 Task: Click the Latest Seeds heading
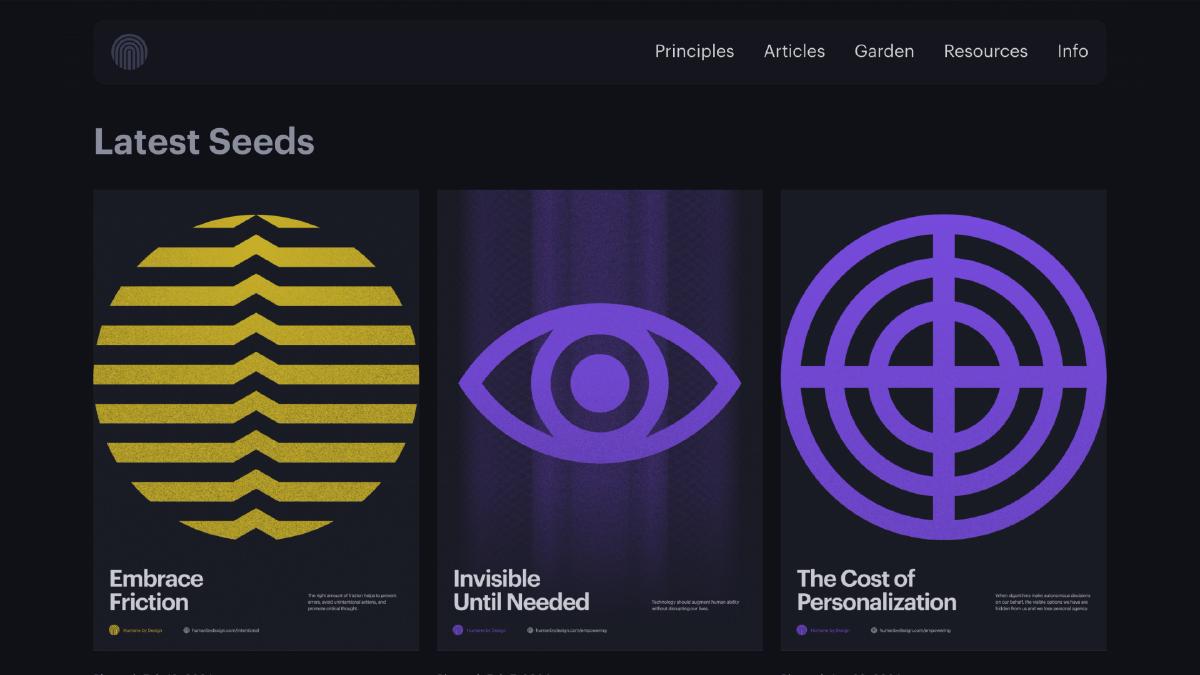pyautogui.click(x=203, y=142)
